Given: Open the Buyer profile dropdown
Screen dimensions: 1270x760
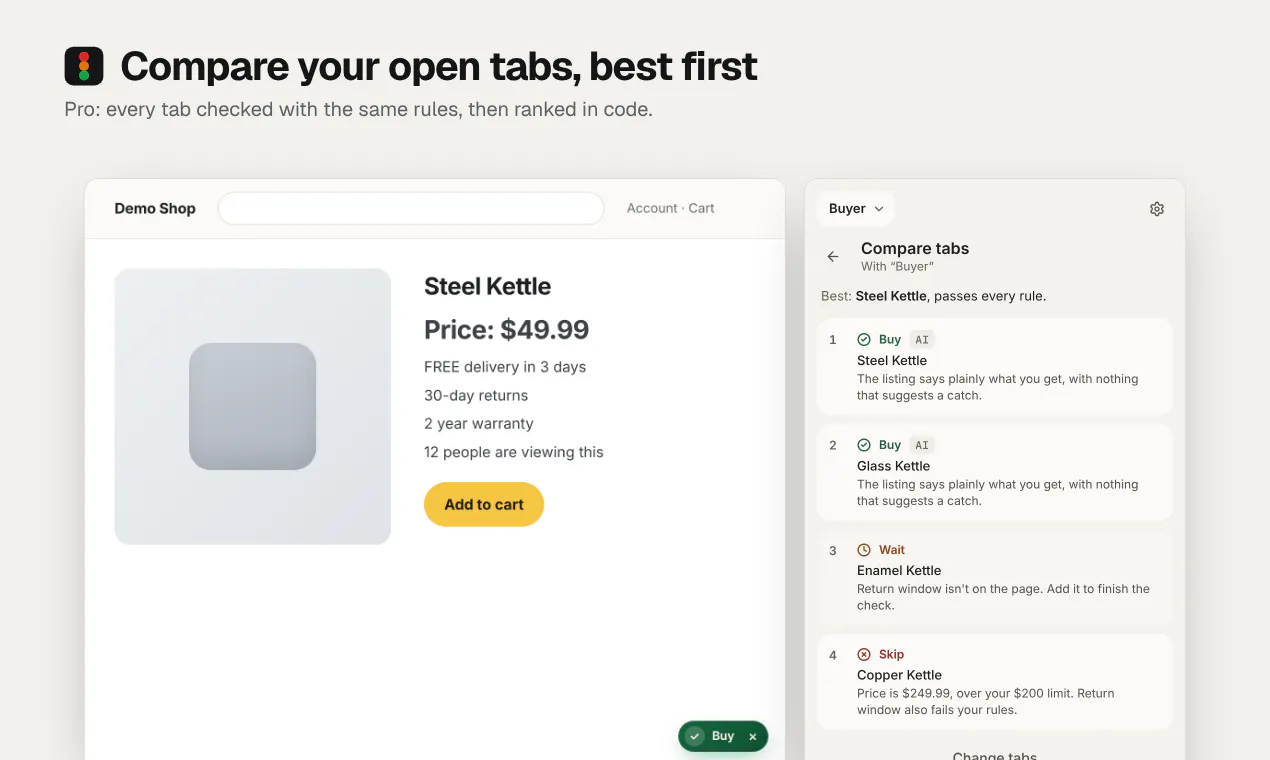Looking at the screenshot, I should click(x=856, y=209).
